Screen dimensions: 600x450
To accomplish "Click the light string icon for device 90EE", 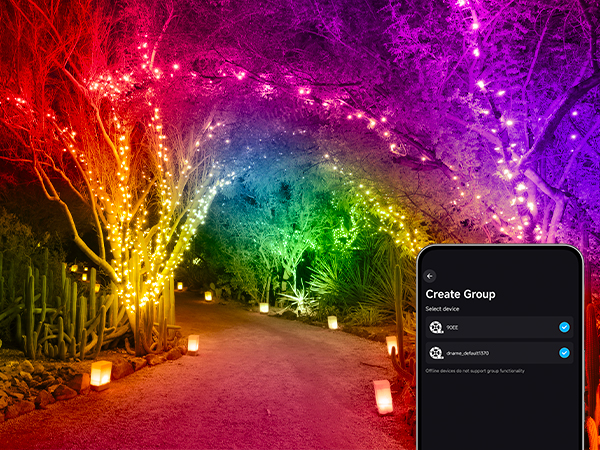I will click(435, 327).
